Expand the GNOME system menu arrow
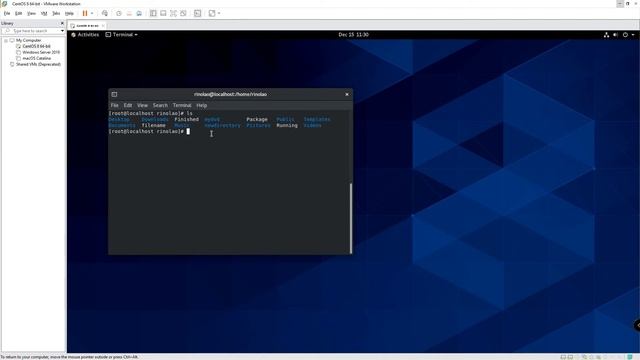The height and width of the screenshot is (360, 640). (x=633, y=35)
